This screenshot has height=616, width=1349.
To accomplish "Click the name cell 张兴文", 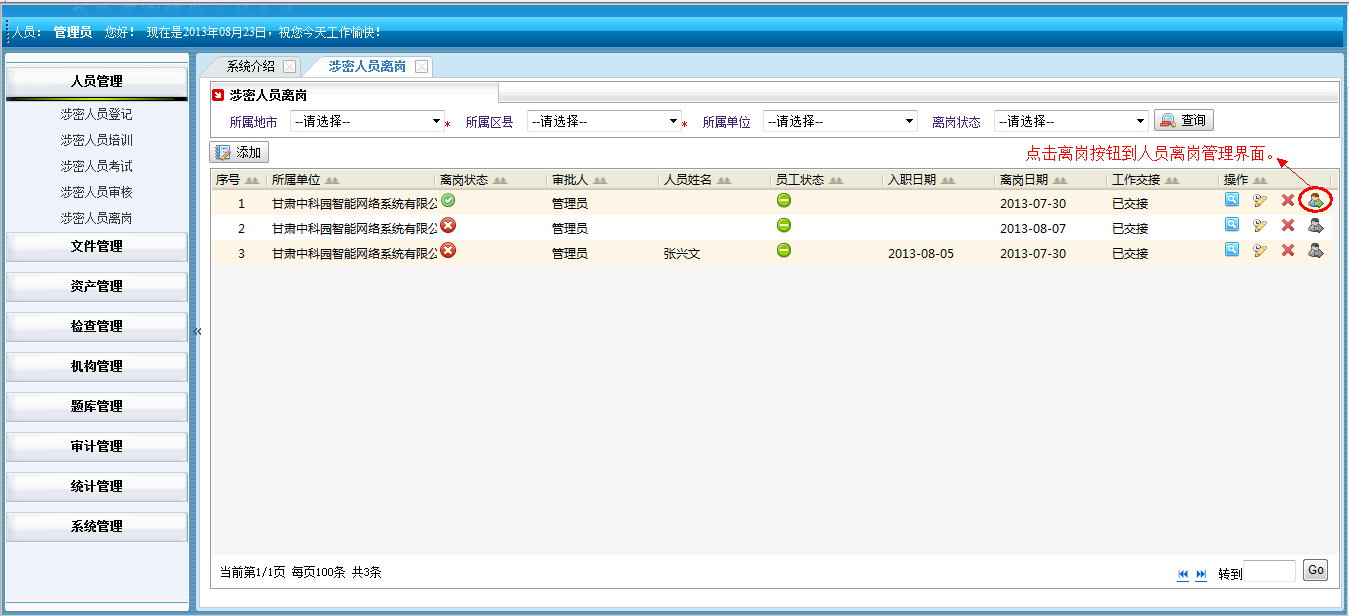I will [682, 254].
